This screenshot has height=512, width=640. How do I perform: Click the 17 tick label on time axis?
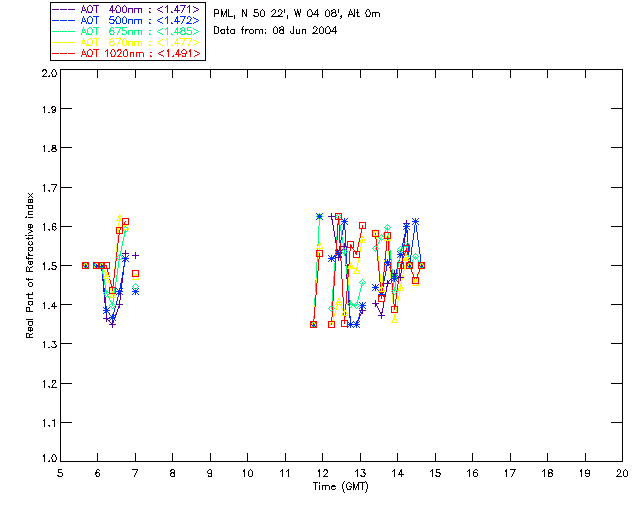click(509, 474)
